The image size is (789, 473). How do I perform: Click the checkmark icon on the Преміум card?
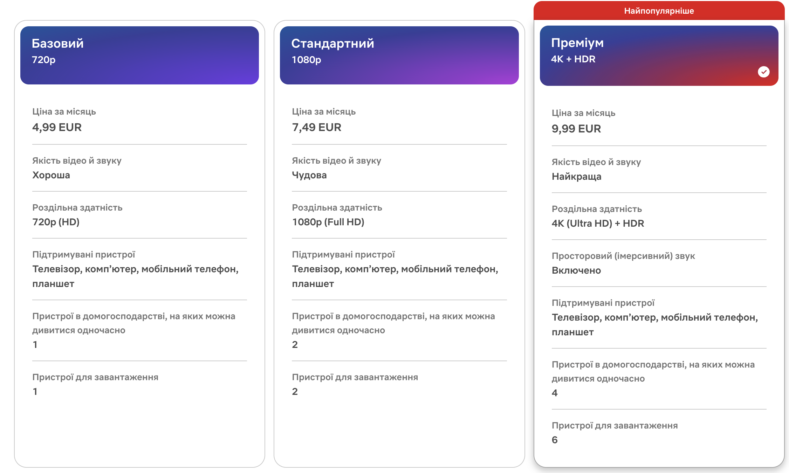pos(763,72)
